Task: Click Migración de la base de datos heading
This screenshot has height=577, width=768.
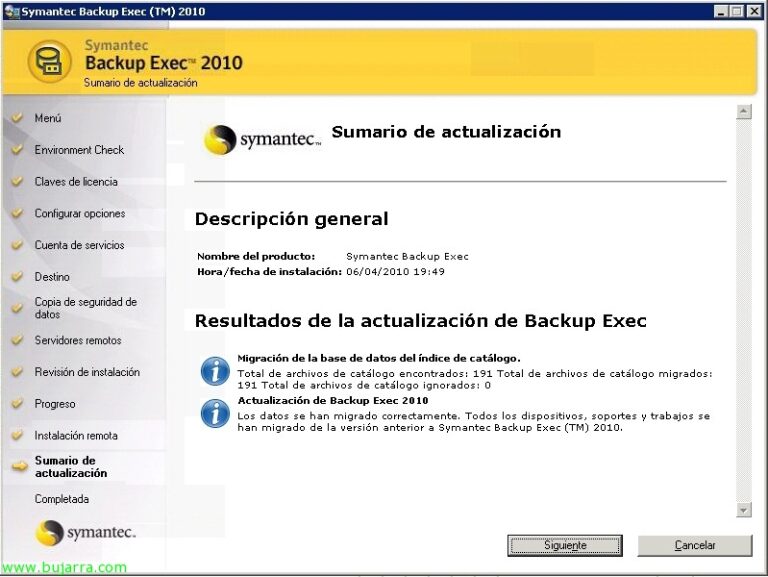Action: tap(379, 358)
